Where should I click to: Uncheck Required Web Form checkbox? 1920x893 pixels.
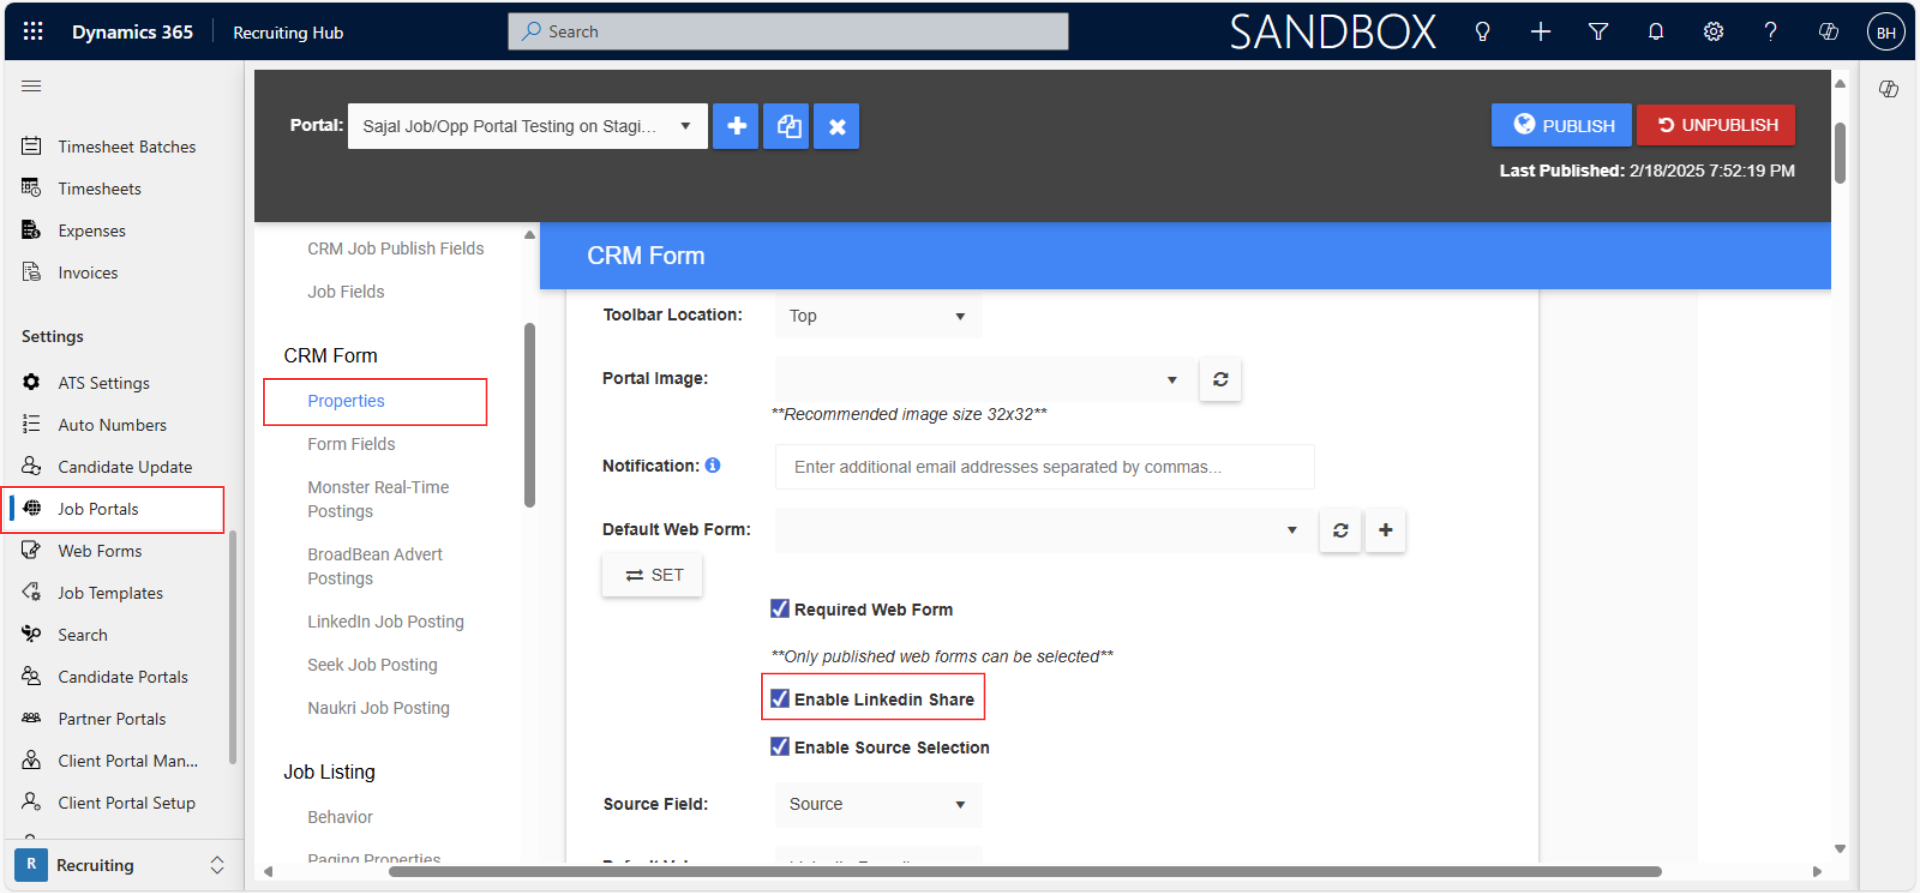tap(780, 608)
